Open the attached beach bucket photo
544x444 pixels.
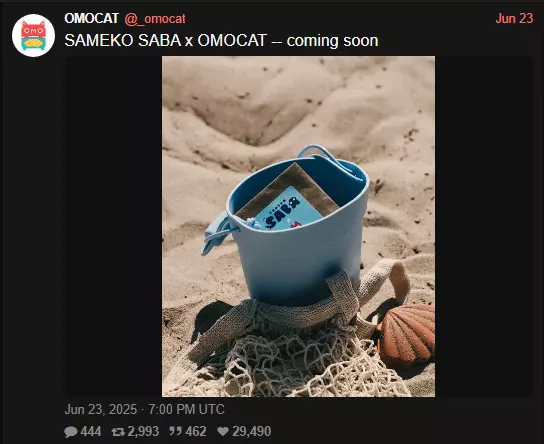(x=298, y=227)
